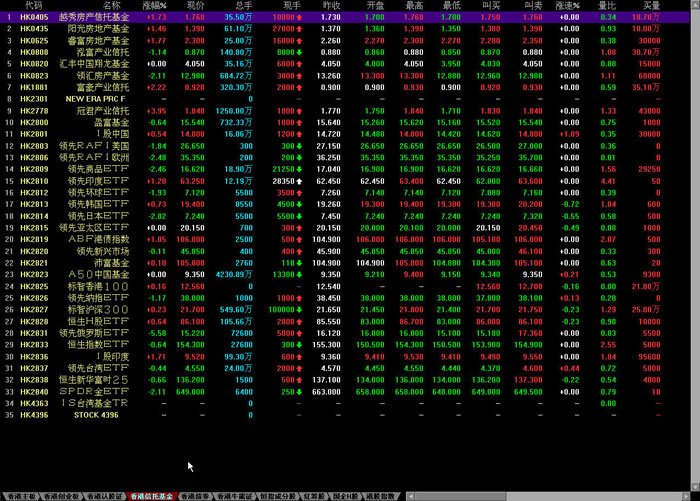Screen dimensions: 700x501
Task: Click the red up arrow in HK2778 row
Action: click(301, 111)
